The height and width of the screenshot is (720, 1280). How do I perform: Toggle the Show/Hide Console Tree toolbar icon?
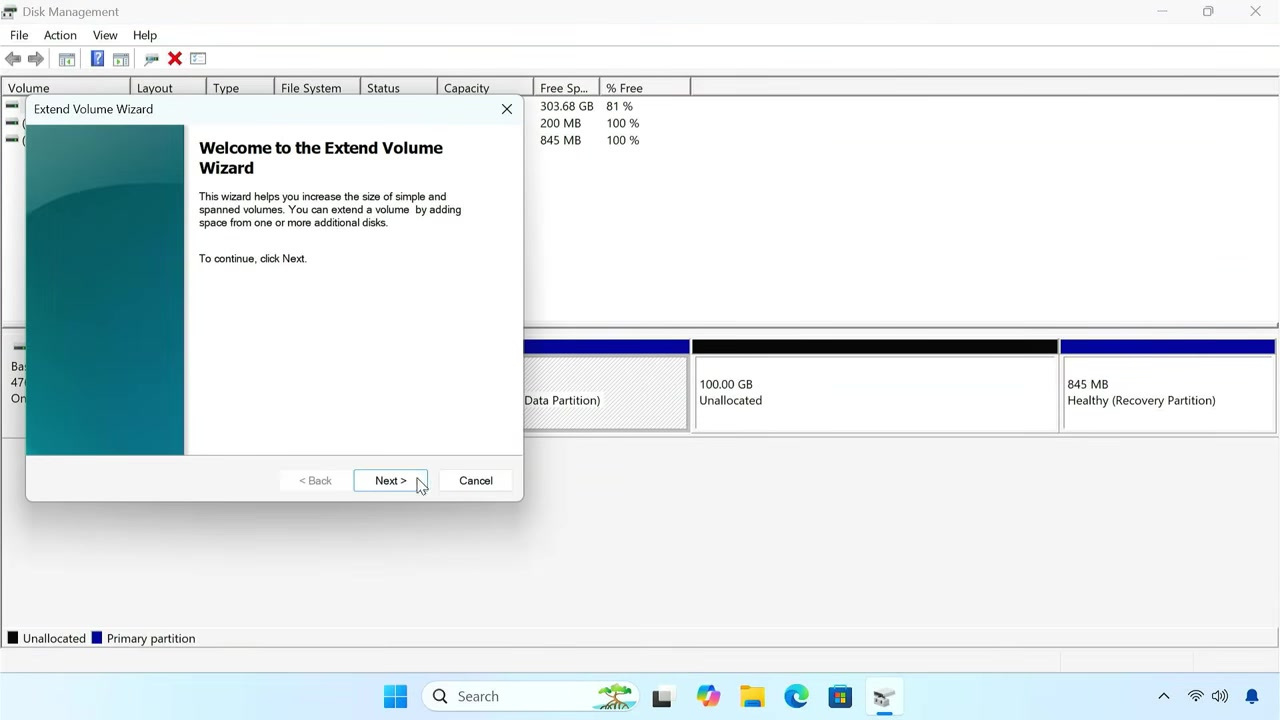click(67, 59)
